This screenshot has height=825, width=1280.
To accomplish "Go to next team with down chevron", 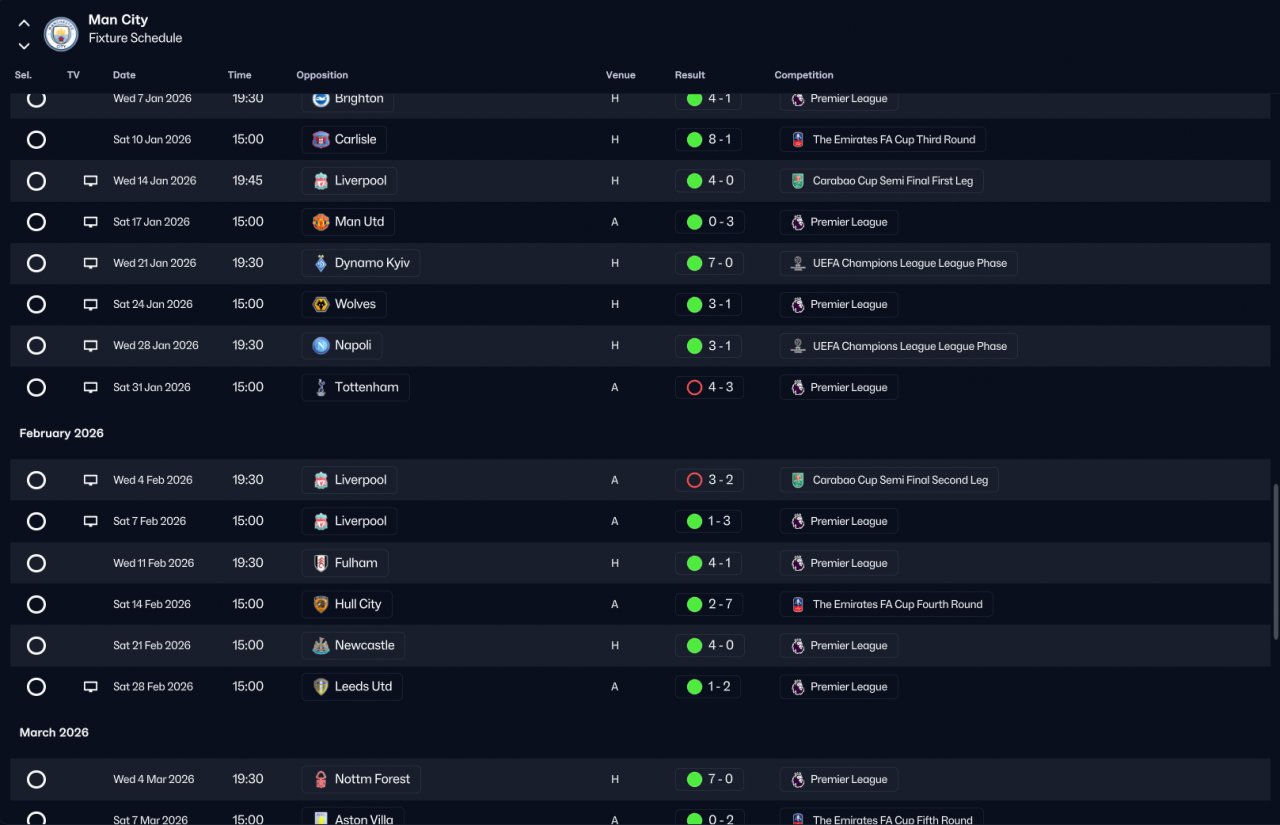I will click(24, 46).
